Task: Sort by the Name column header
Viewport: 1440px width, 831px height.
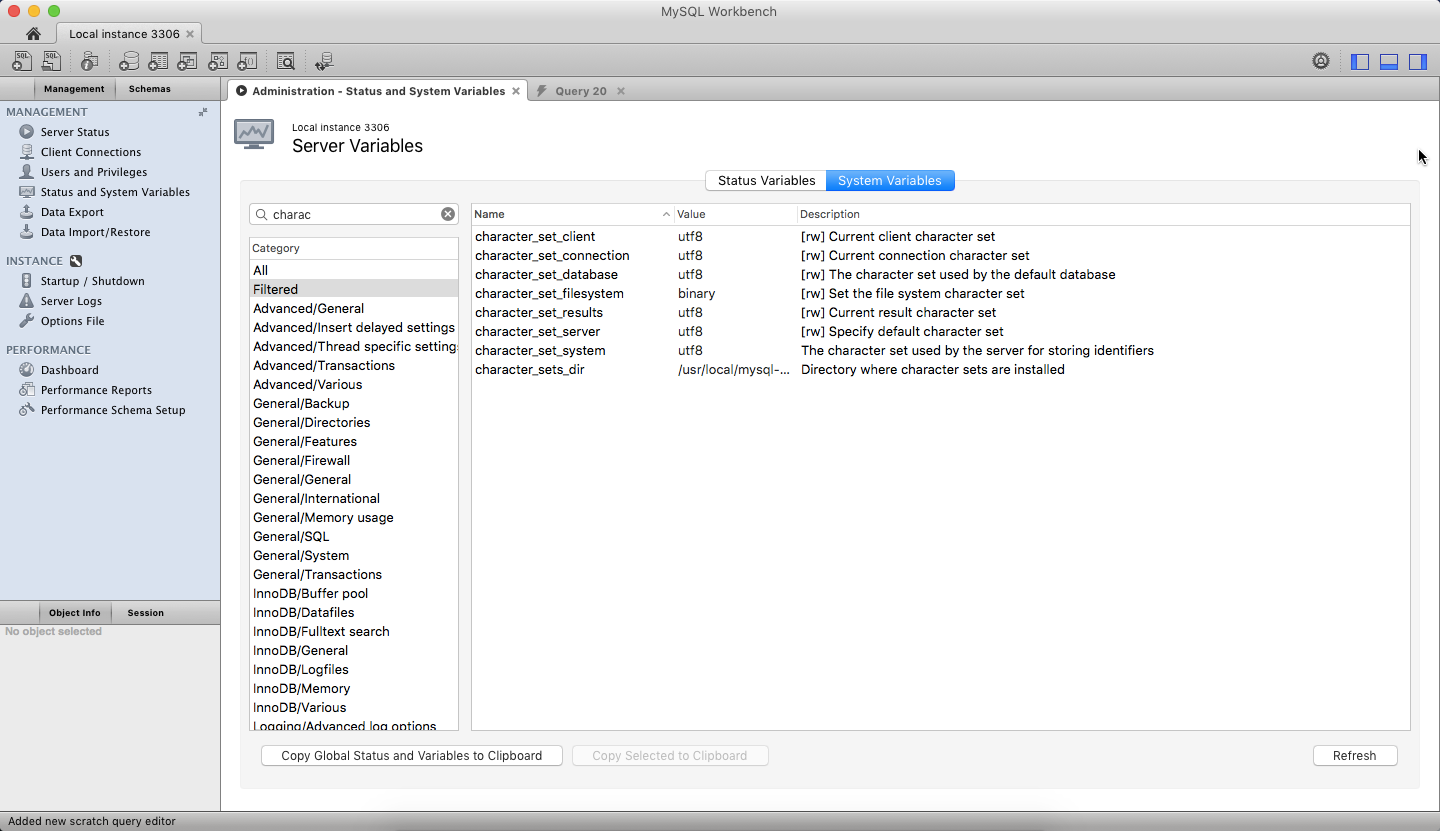Action: coord(572,214)
